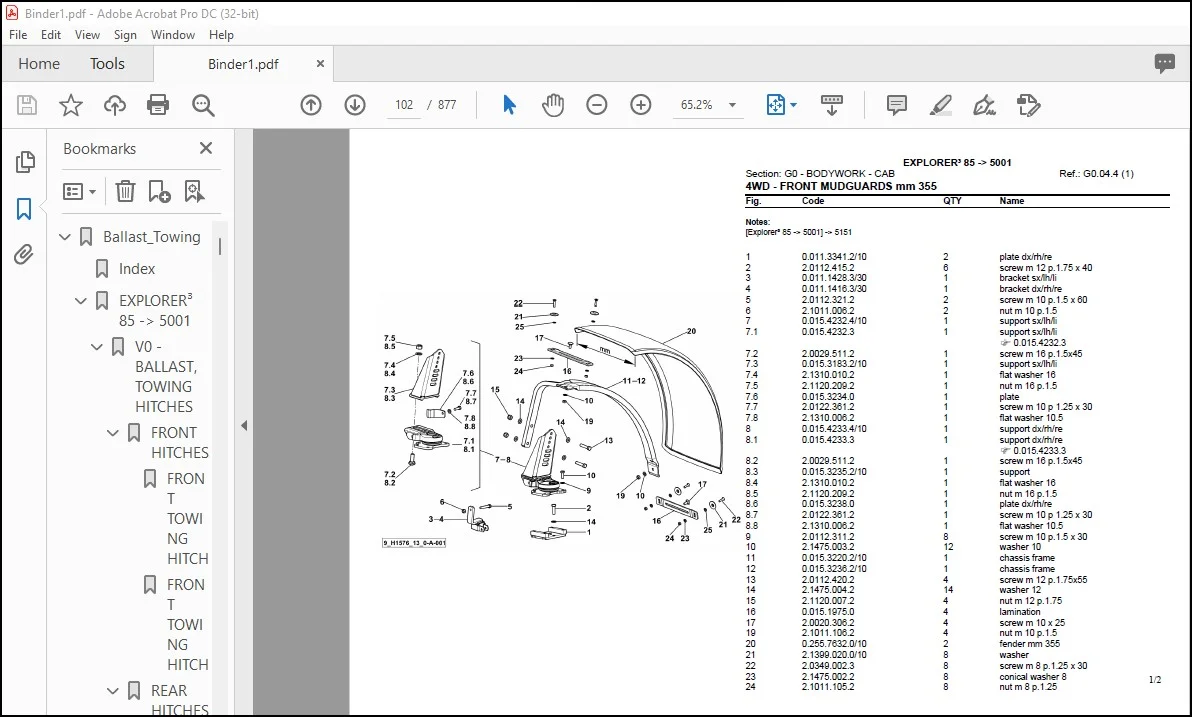Open the zoom percentage dropdown
The height and width of the screenshot is (717, 1192).
point(732,105)
